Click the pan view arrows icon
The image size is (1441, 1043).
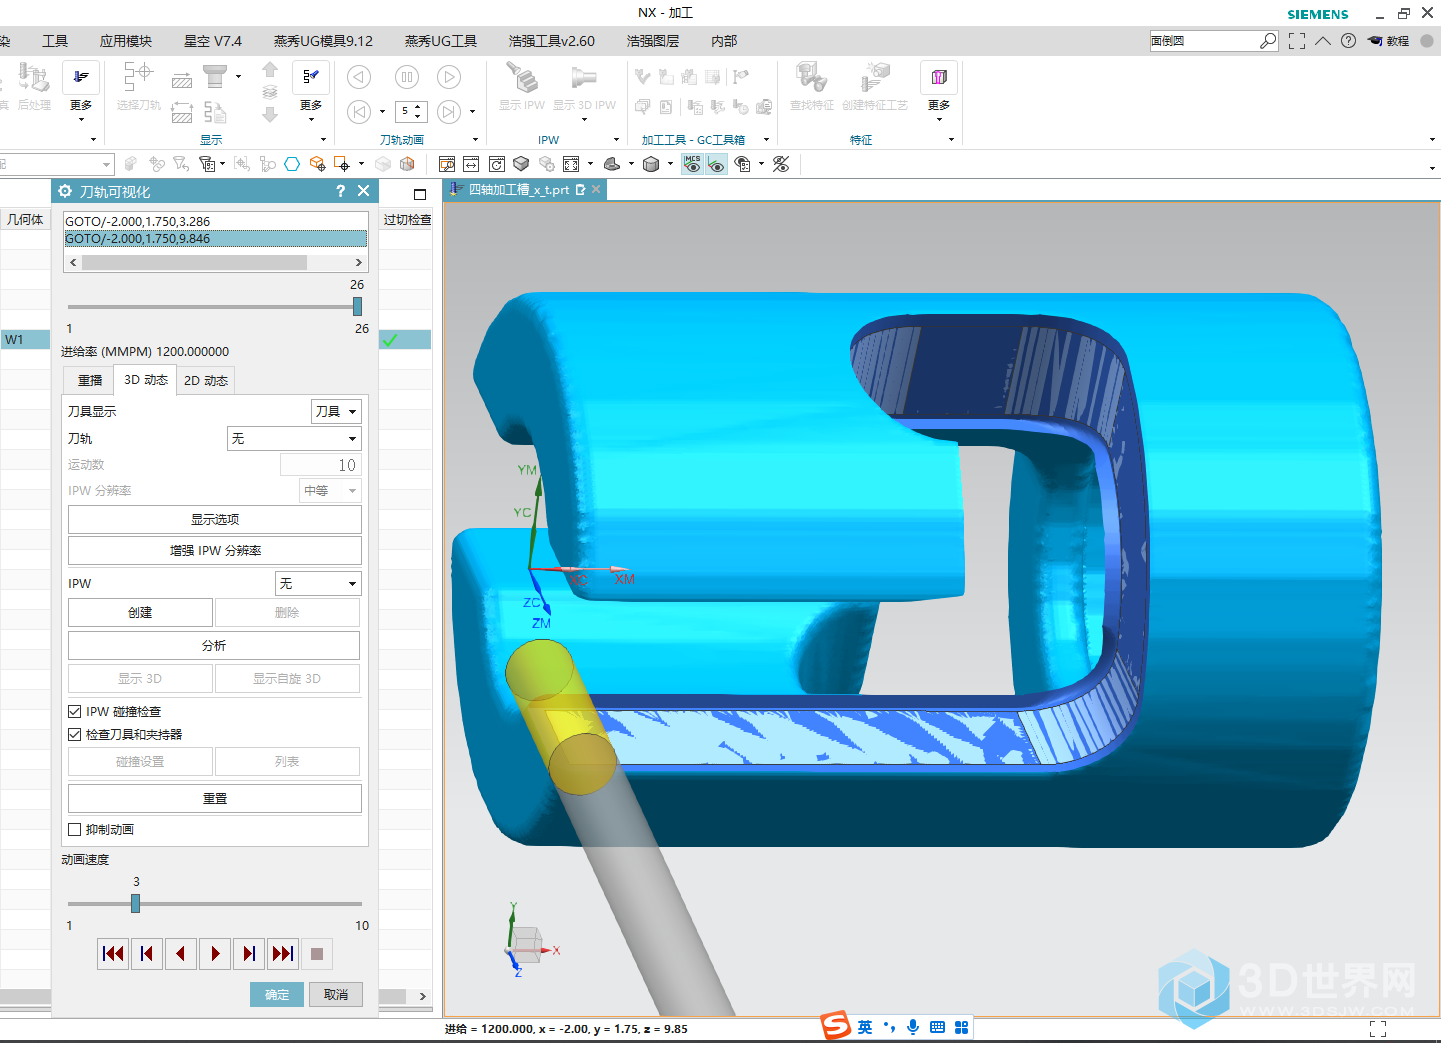point(471,164)
